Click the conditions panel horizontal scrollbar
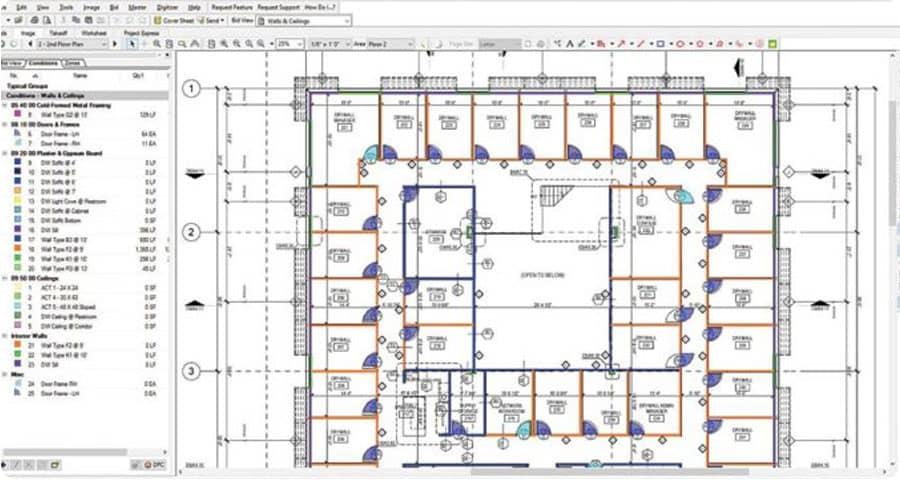Screen dimensions: 900x480 (x=65, y=452)
